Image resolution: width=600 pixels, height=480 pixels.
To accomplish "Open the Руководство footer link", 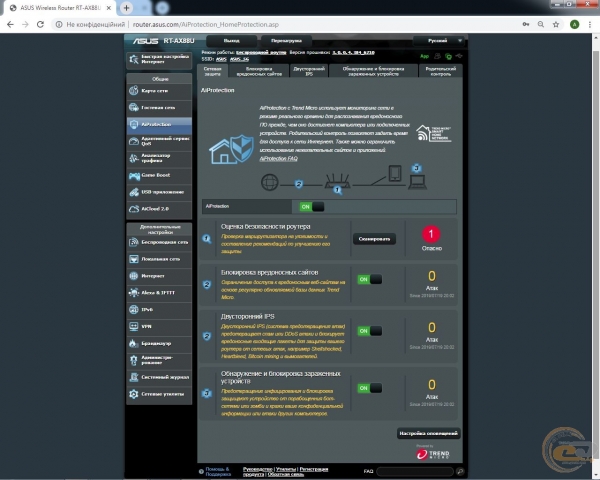I will [x=258, y=469].
